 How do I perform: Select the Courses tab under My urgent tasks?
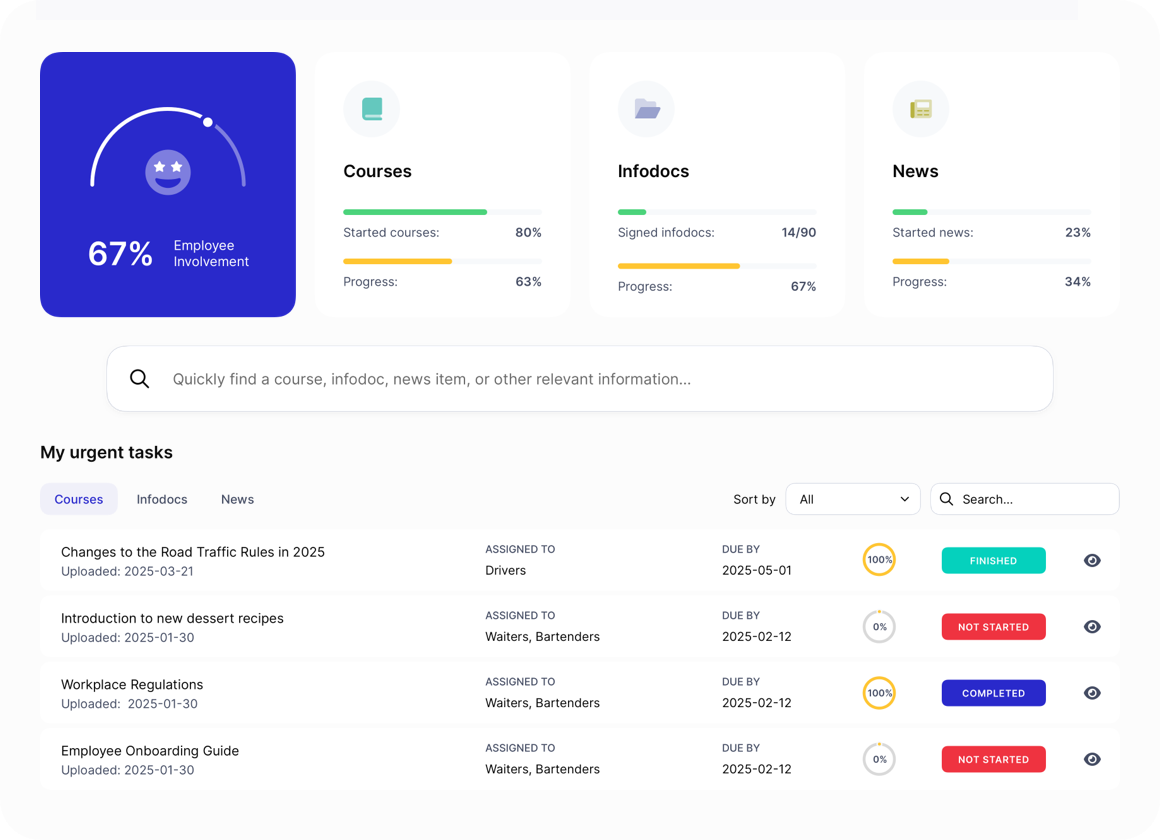(79, 499)
